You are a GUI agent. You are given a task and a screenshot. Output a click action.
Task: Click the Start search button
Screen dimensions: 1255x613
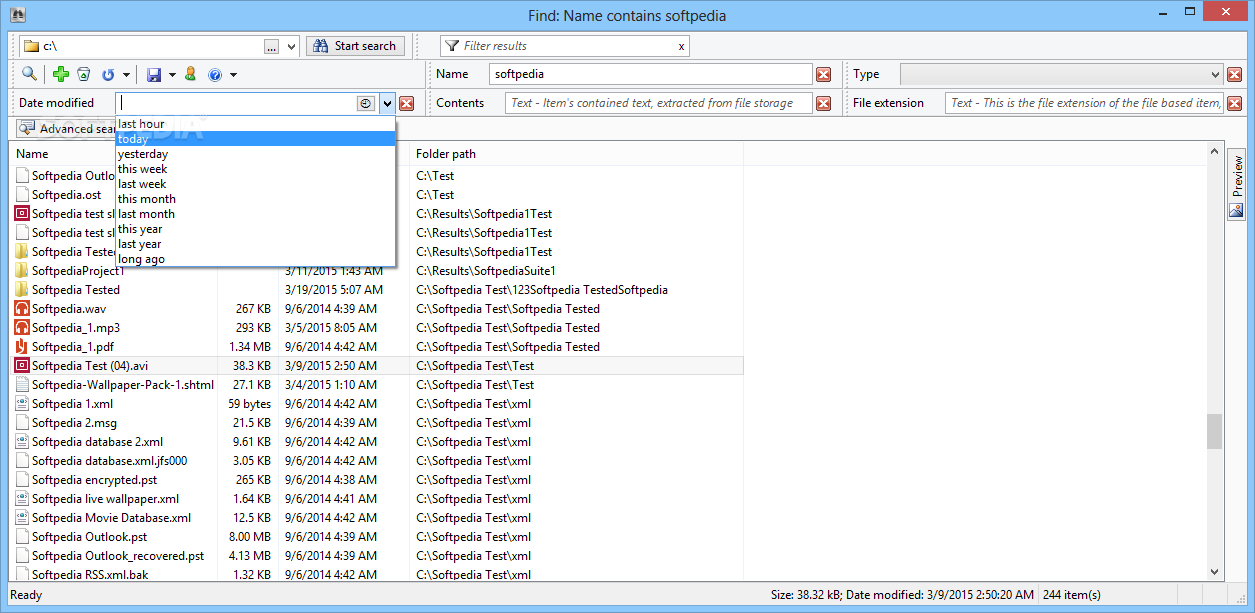[x=356, y=46]
